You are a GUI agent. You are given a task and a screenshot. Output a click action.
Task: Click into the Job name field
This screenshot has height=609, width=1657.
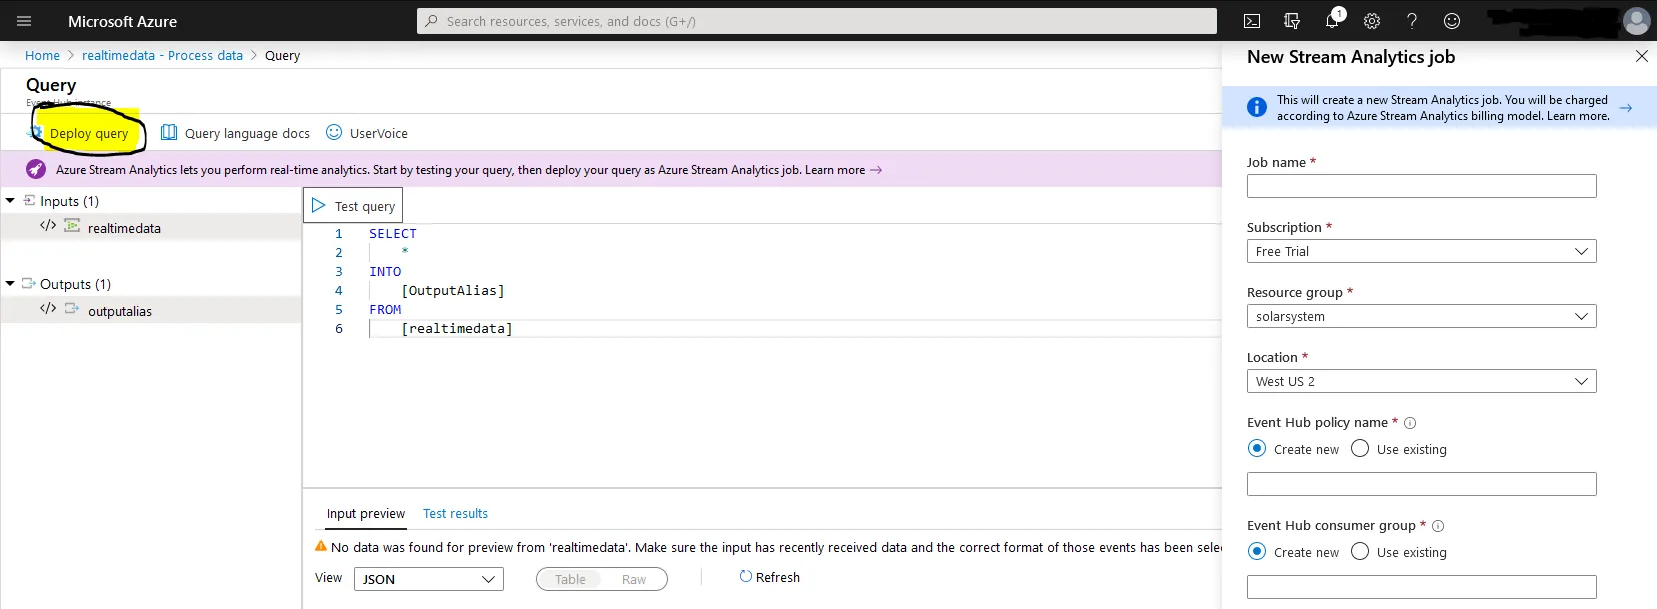click(1421, 186)
